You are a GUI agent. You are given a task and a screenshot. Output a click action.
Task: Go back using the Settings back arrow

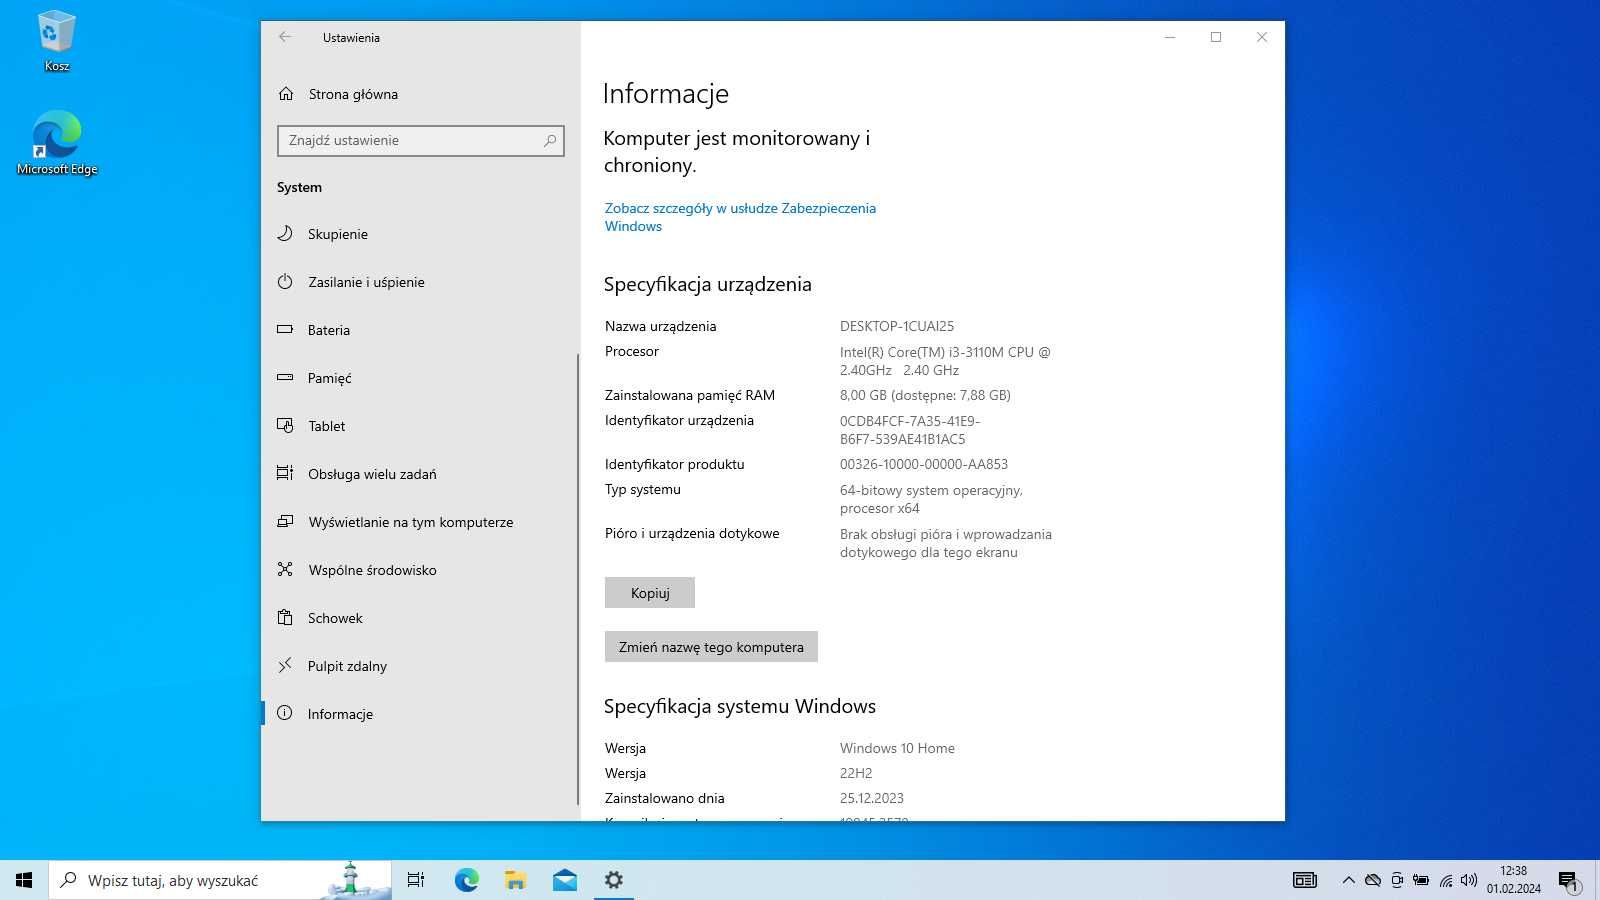pyautogui.click(x=285, y=37)
